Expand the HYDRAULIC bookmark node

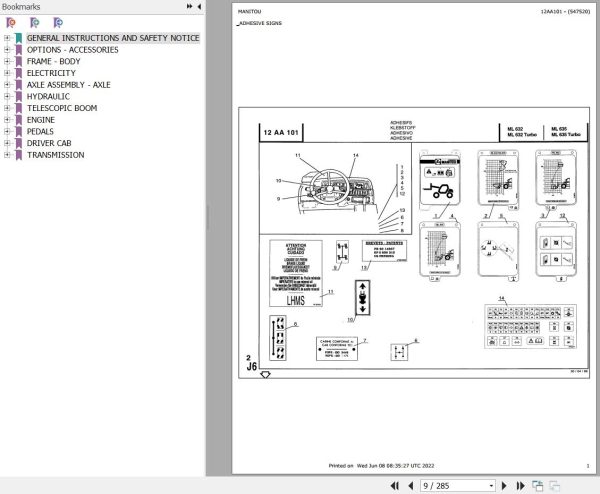pyautogui.click(x=7, y=96)
